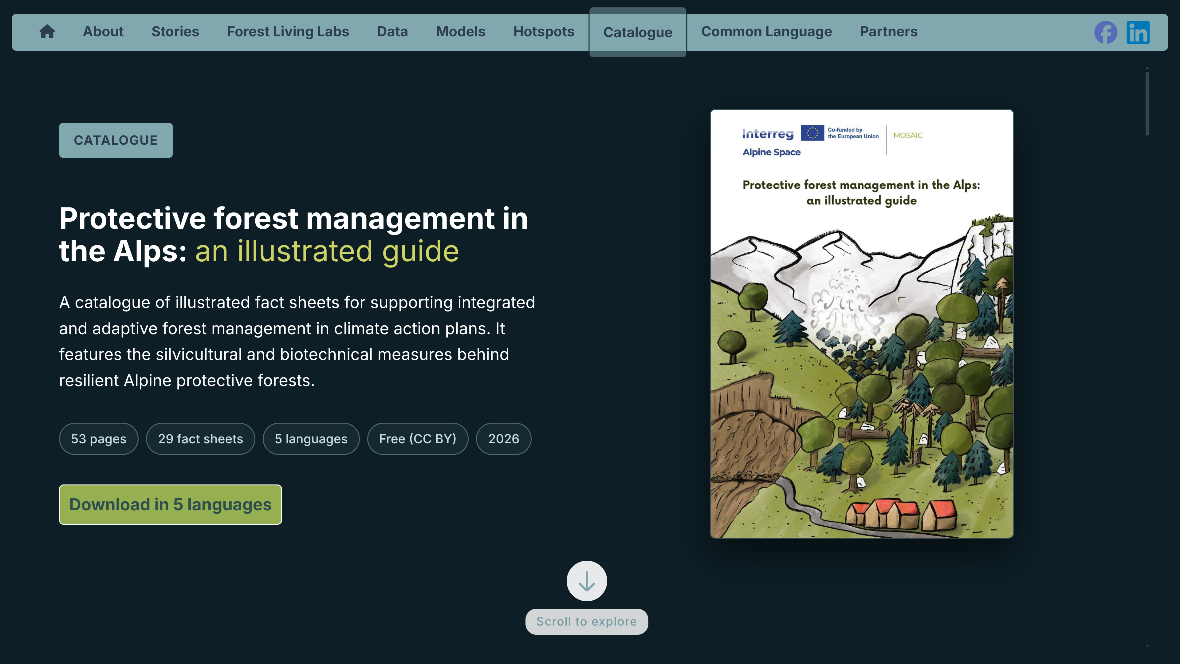Screen dimensions: 1180x664
Task: Open the illustrated guide cover thumbnail
Action: coord(862,324)
